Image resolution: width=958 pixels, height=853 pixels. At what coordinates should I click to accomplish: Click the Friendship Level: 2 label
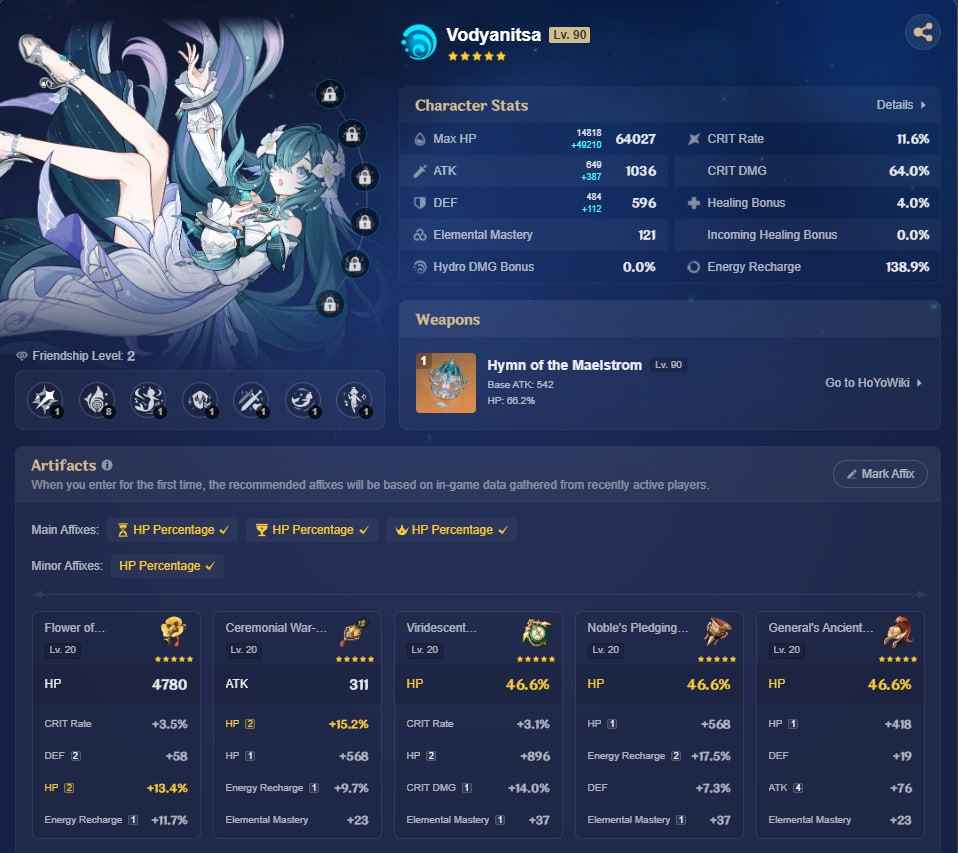[76, 356]
